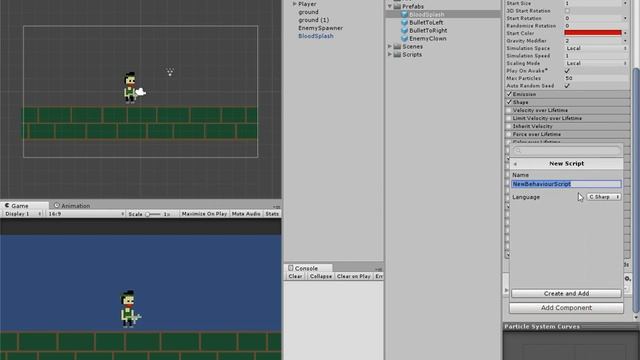Click the Add Component search field
This screenshot has height=360, width=640.
[x=567, y=151]
